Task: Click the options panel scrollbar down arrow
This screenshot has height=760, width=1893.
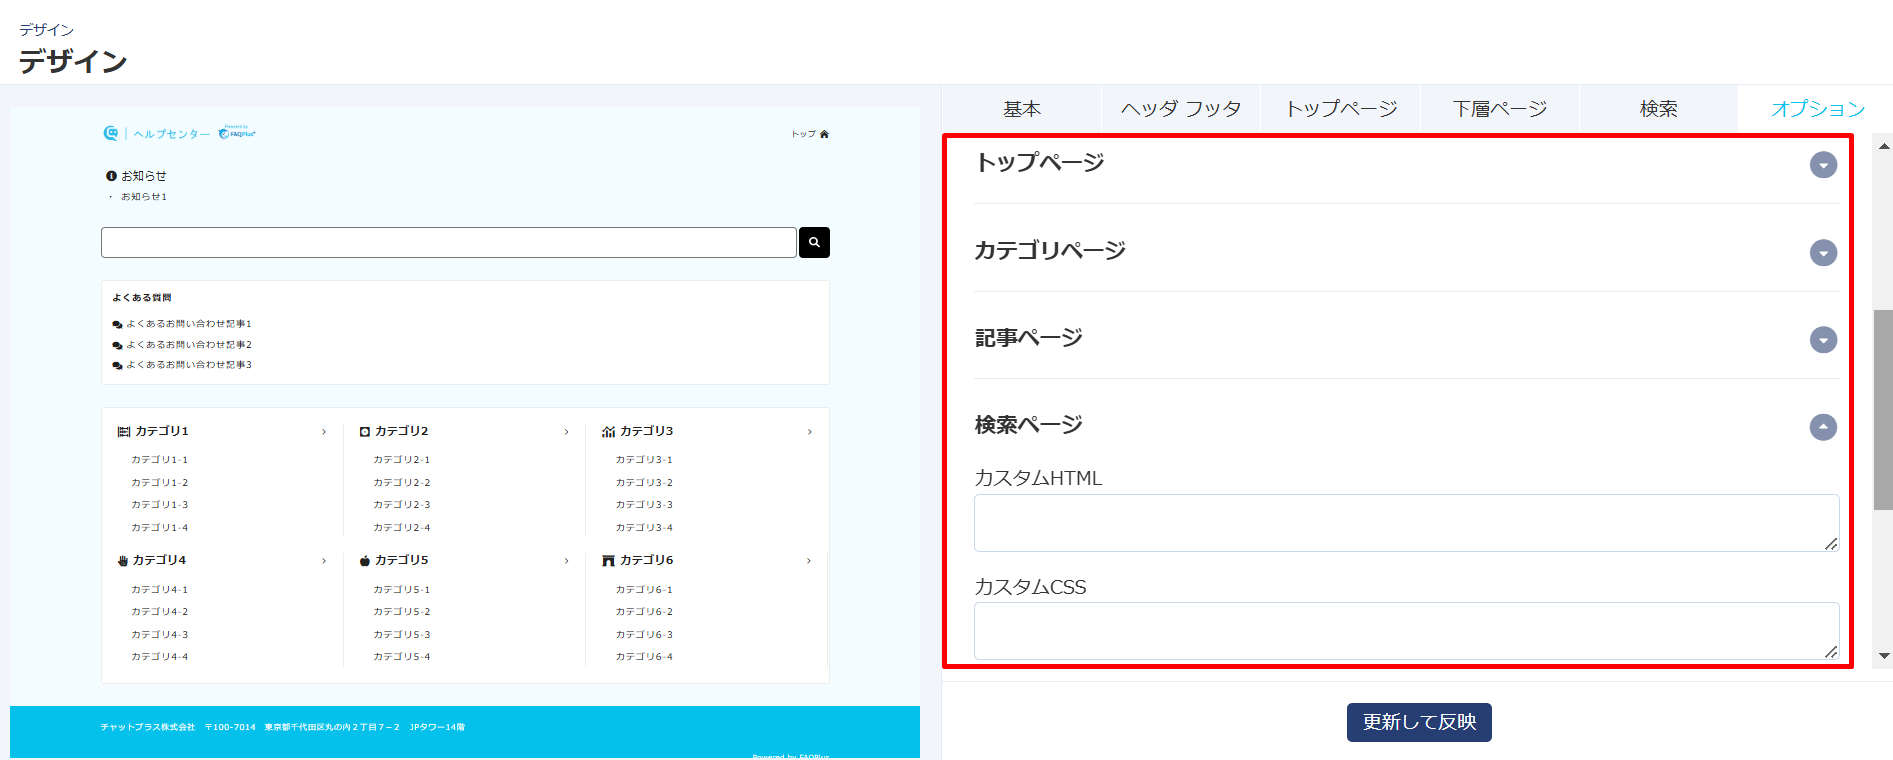Action: tap(1884, 656)
